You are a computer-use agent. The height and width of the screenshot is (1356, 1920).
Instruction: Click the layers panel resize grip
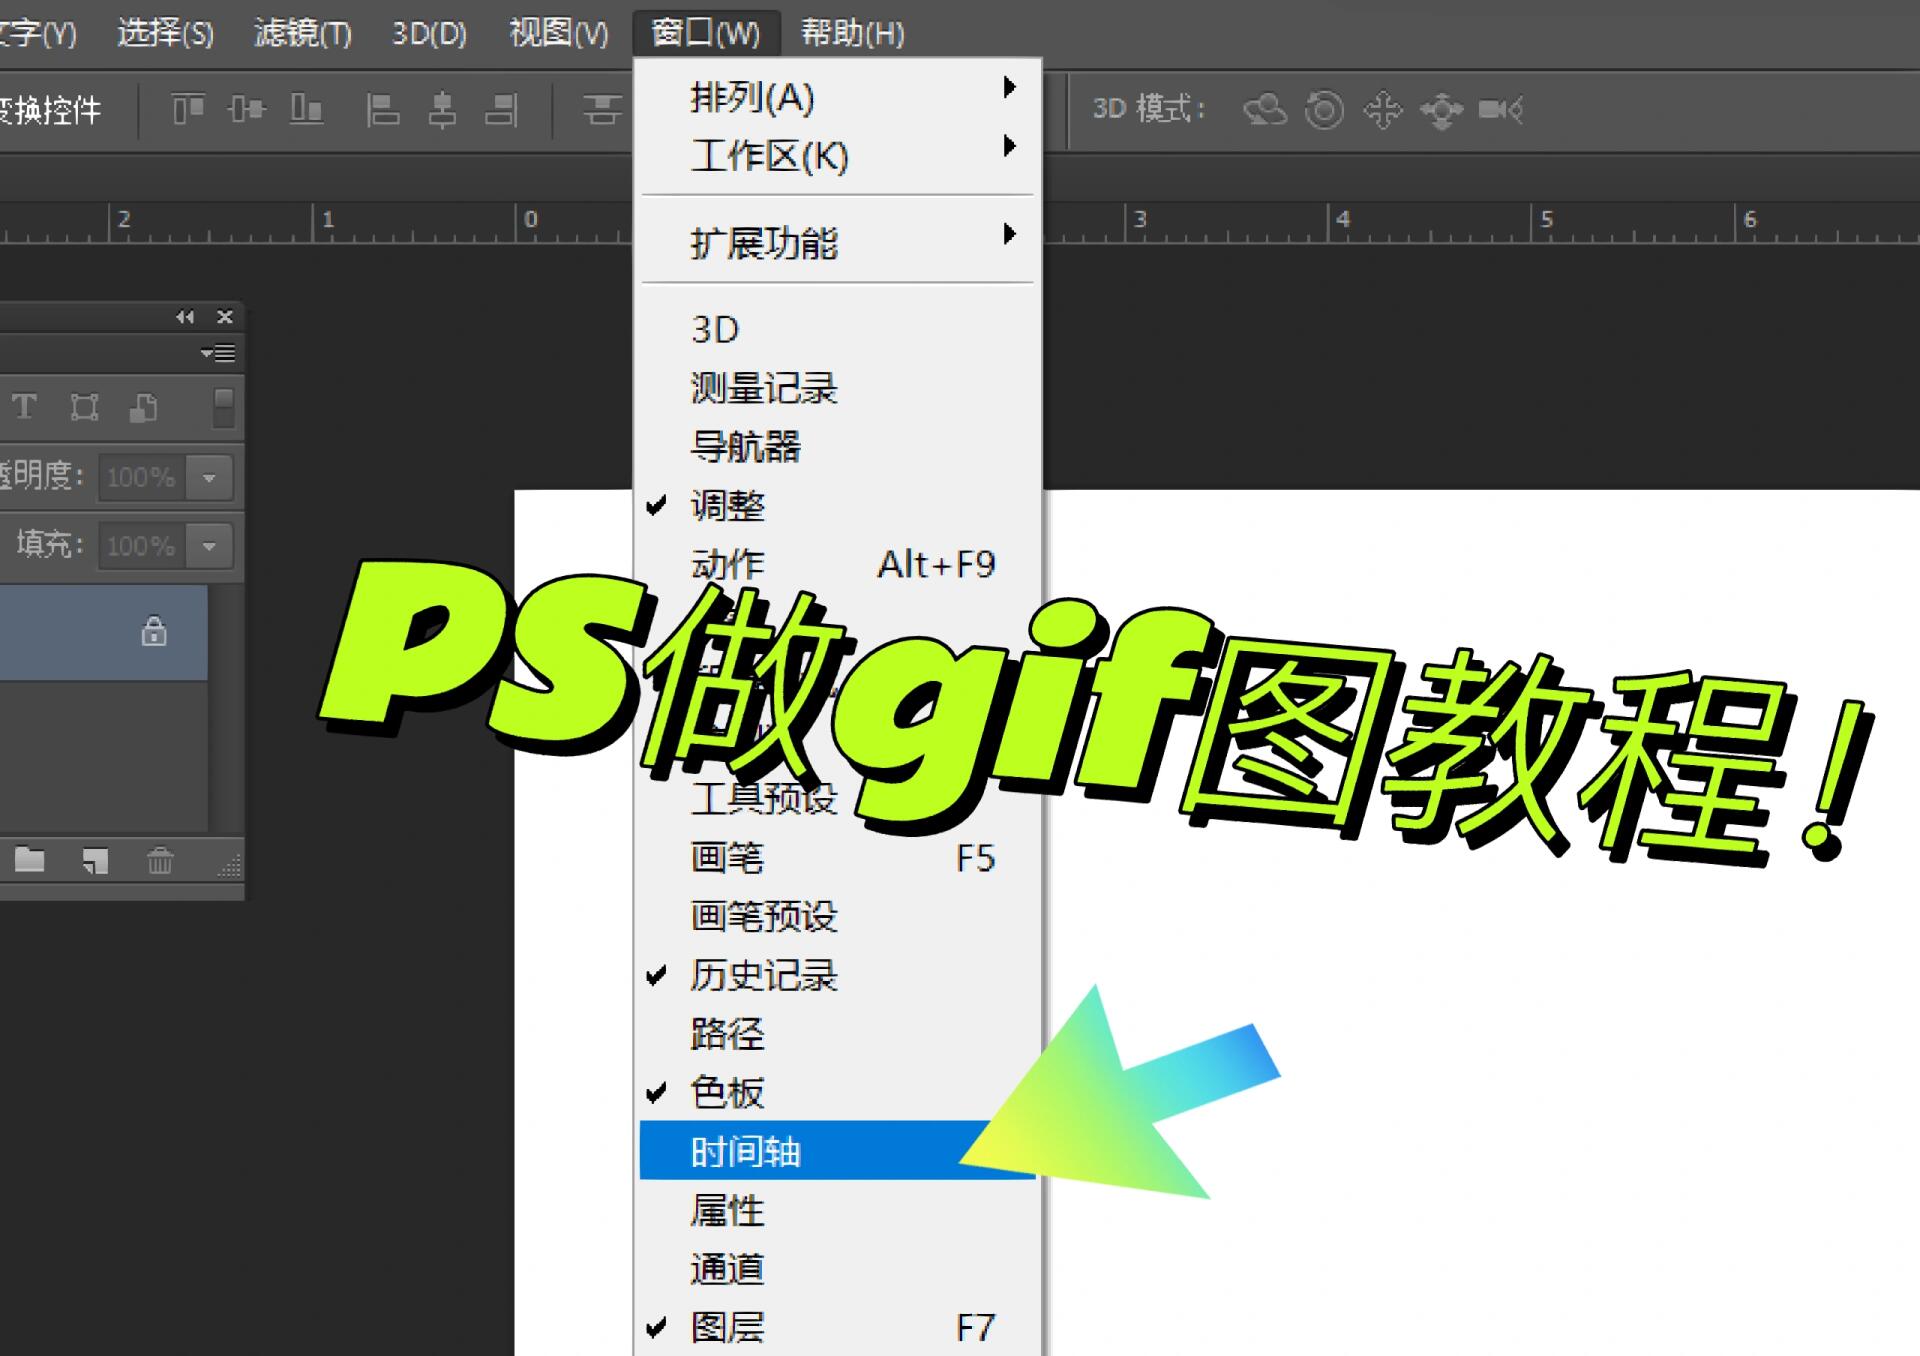pos(230,866)
